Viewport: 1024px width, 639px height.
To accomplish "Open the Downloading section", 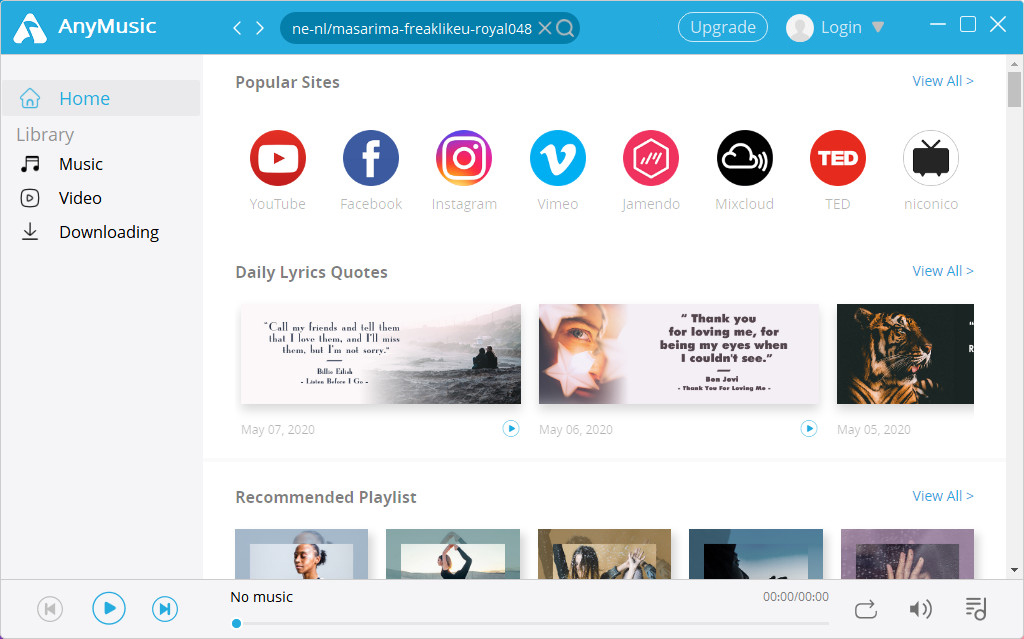I will click(x=109, y=233).
